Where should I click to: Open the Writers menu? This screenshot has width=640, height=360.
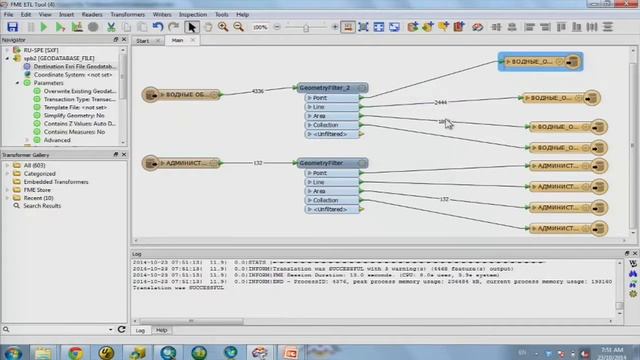pos(162,14)
